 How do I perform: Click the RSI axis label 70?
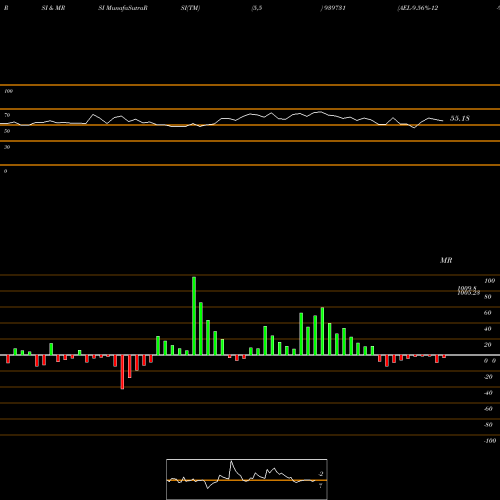(x=7, y=115)
